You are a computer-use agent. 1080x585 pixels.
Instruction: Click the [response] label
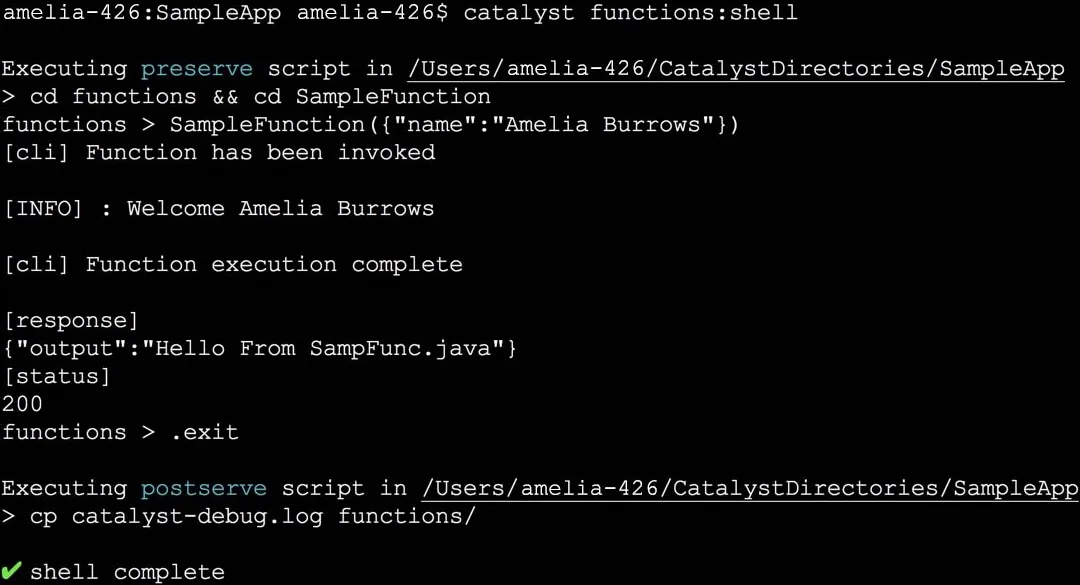coord(71,320)
